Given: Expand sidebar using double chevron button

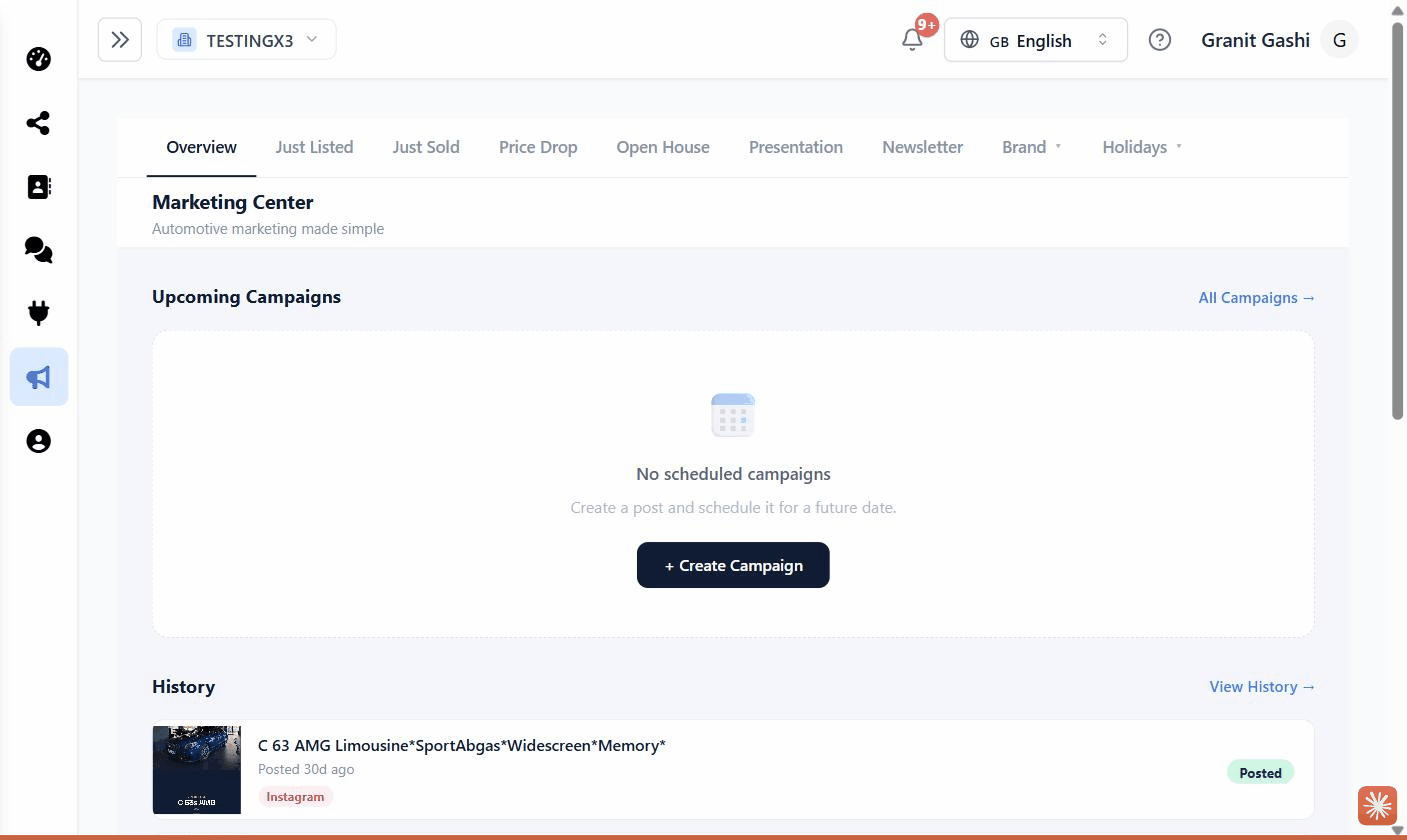Looking at the screenshot, I should 120,40.
